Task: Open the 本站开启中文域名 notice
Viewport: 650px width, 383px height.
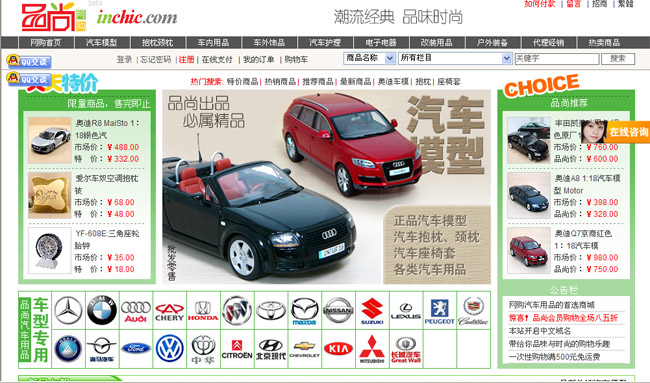Action: click(x=540, y=331)
